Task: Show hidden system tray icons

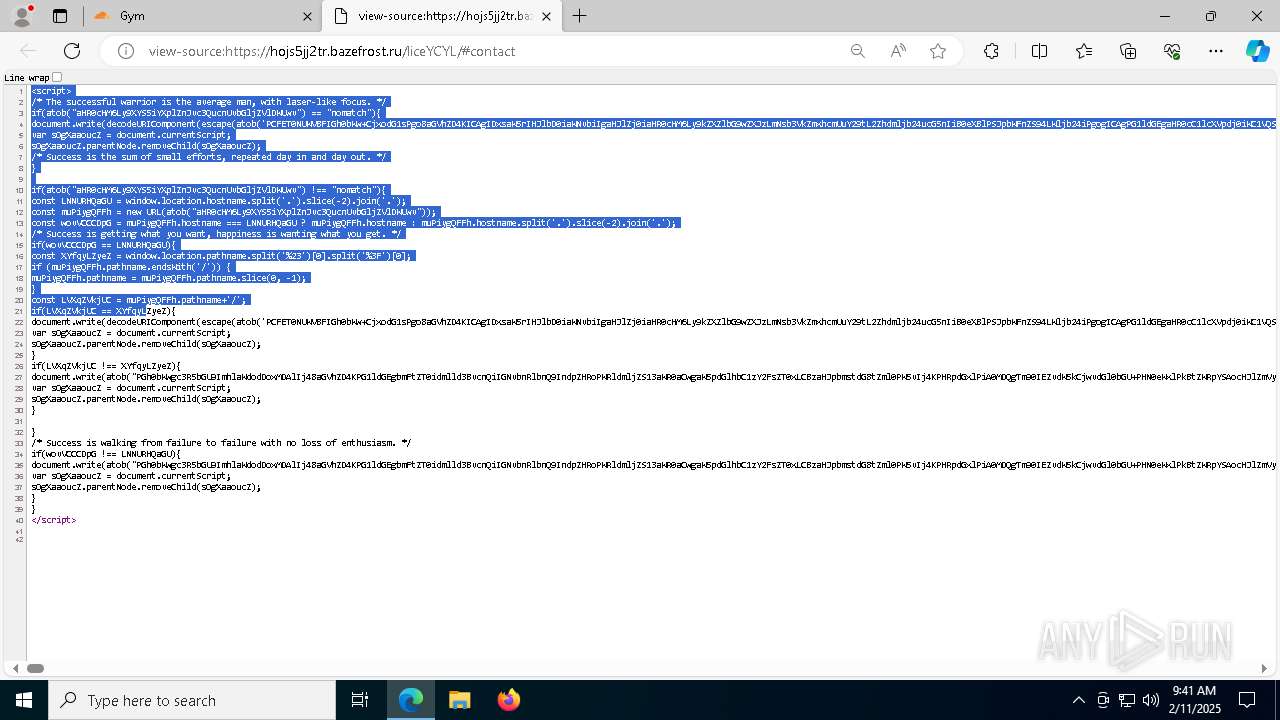Action: (1078, 700)
